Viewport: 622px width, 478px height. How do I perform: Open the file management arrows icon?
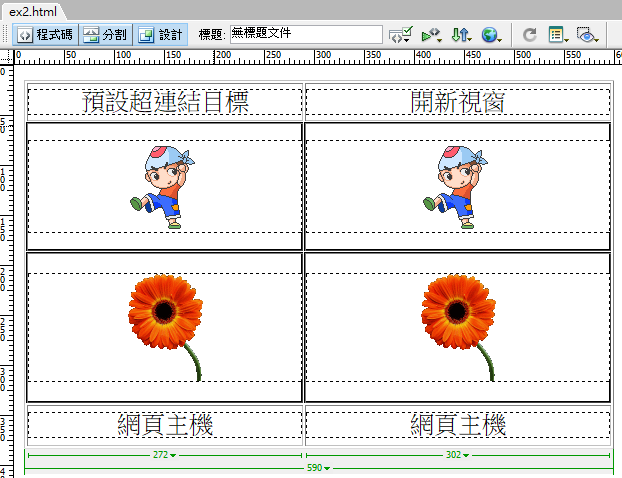461,35
